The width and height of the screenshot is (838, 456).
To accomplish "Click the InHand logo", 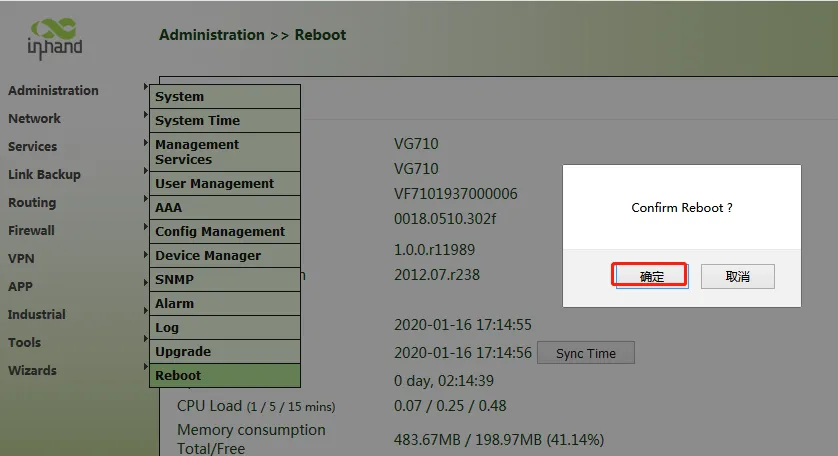I will (55, 38).
